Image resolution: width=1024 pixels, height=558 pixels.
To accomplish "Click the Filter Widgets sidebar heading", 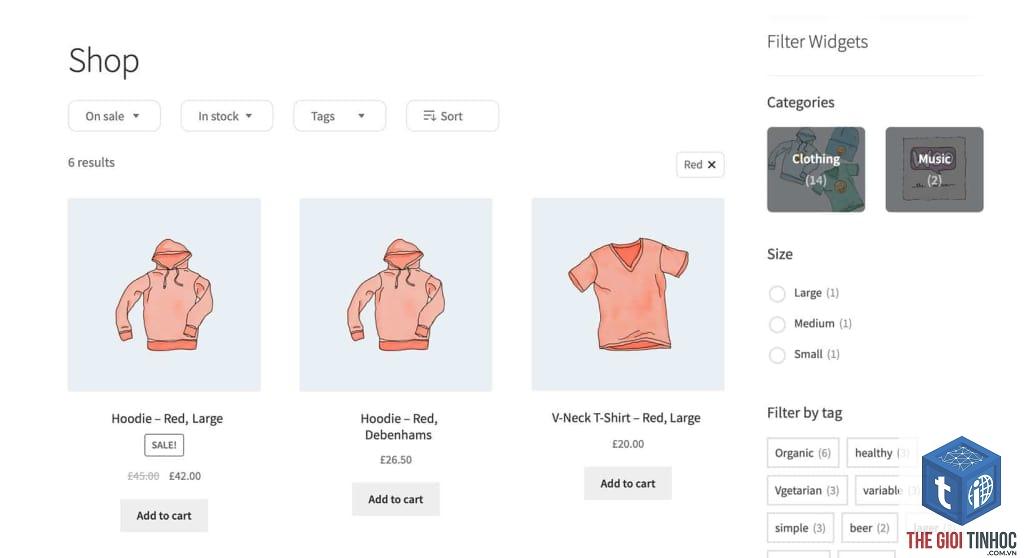I will click(x=817, y=42).
